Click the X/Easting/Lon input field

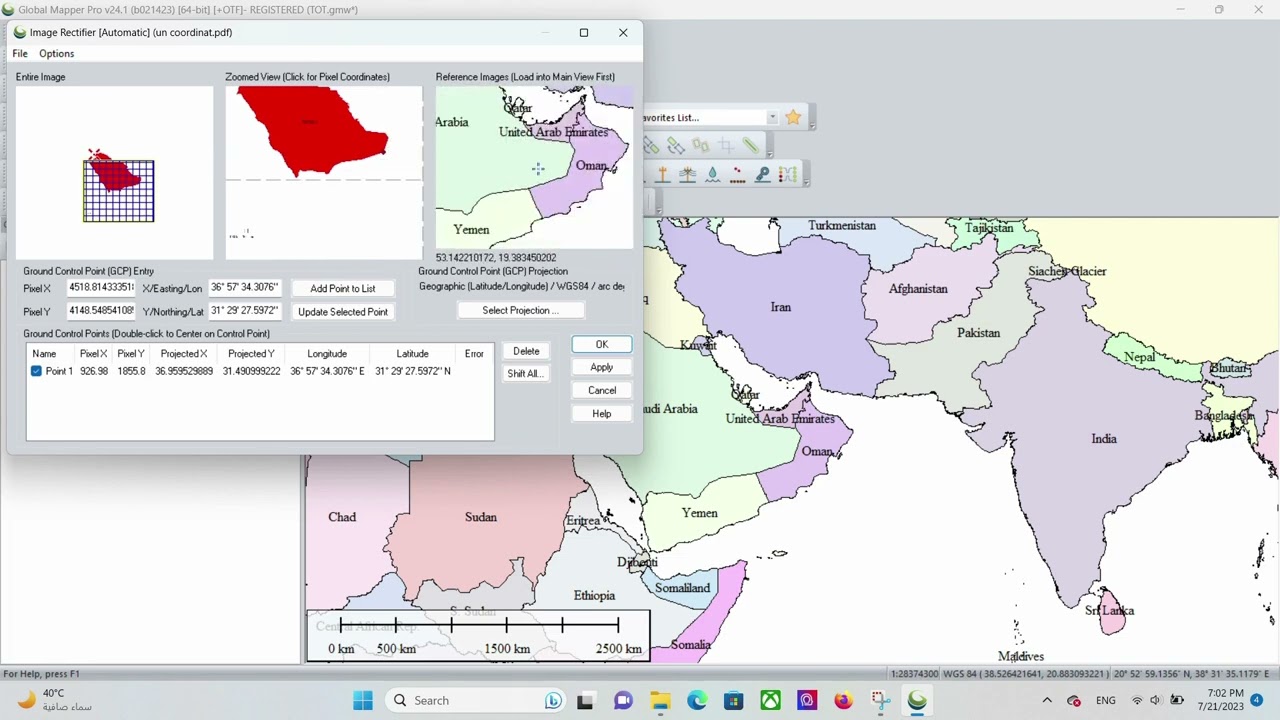[244, 288]
